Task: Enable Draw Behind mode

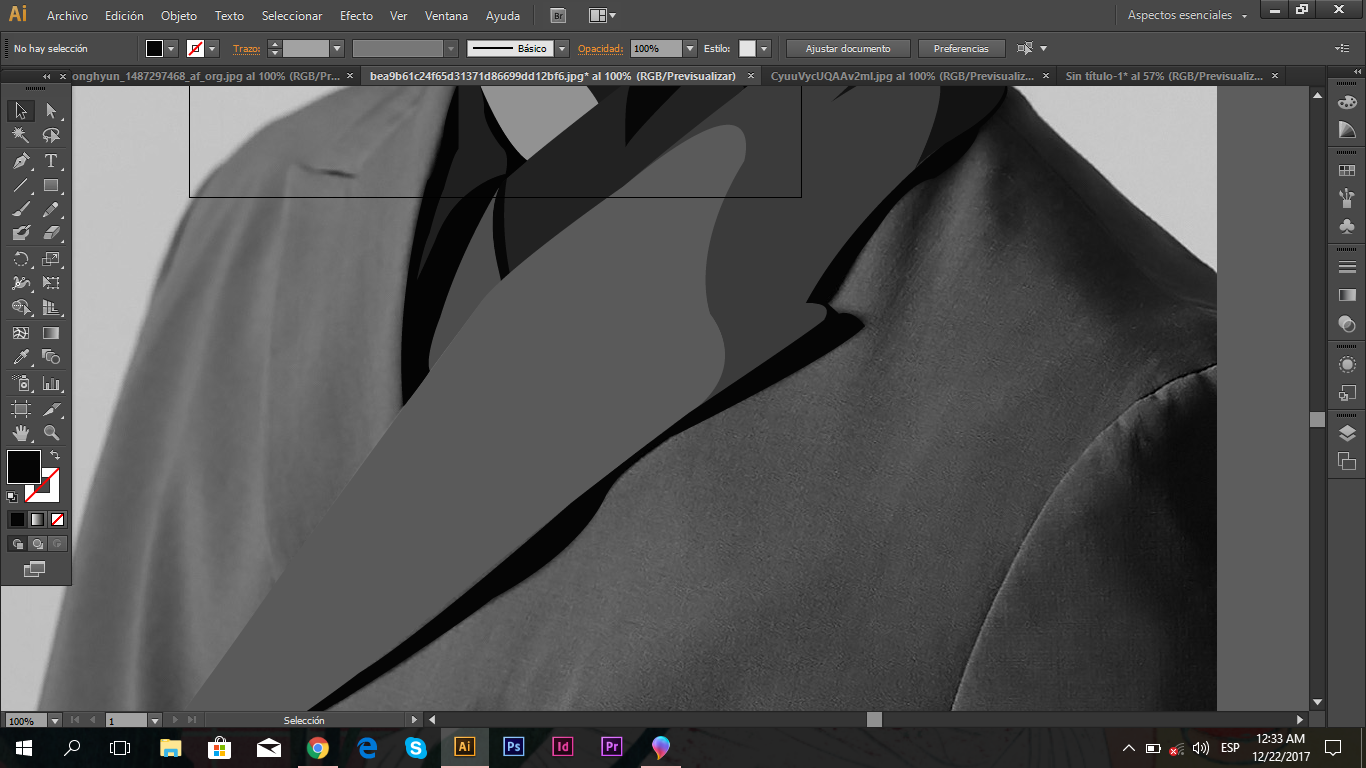Action: [x=37, y=544]
